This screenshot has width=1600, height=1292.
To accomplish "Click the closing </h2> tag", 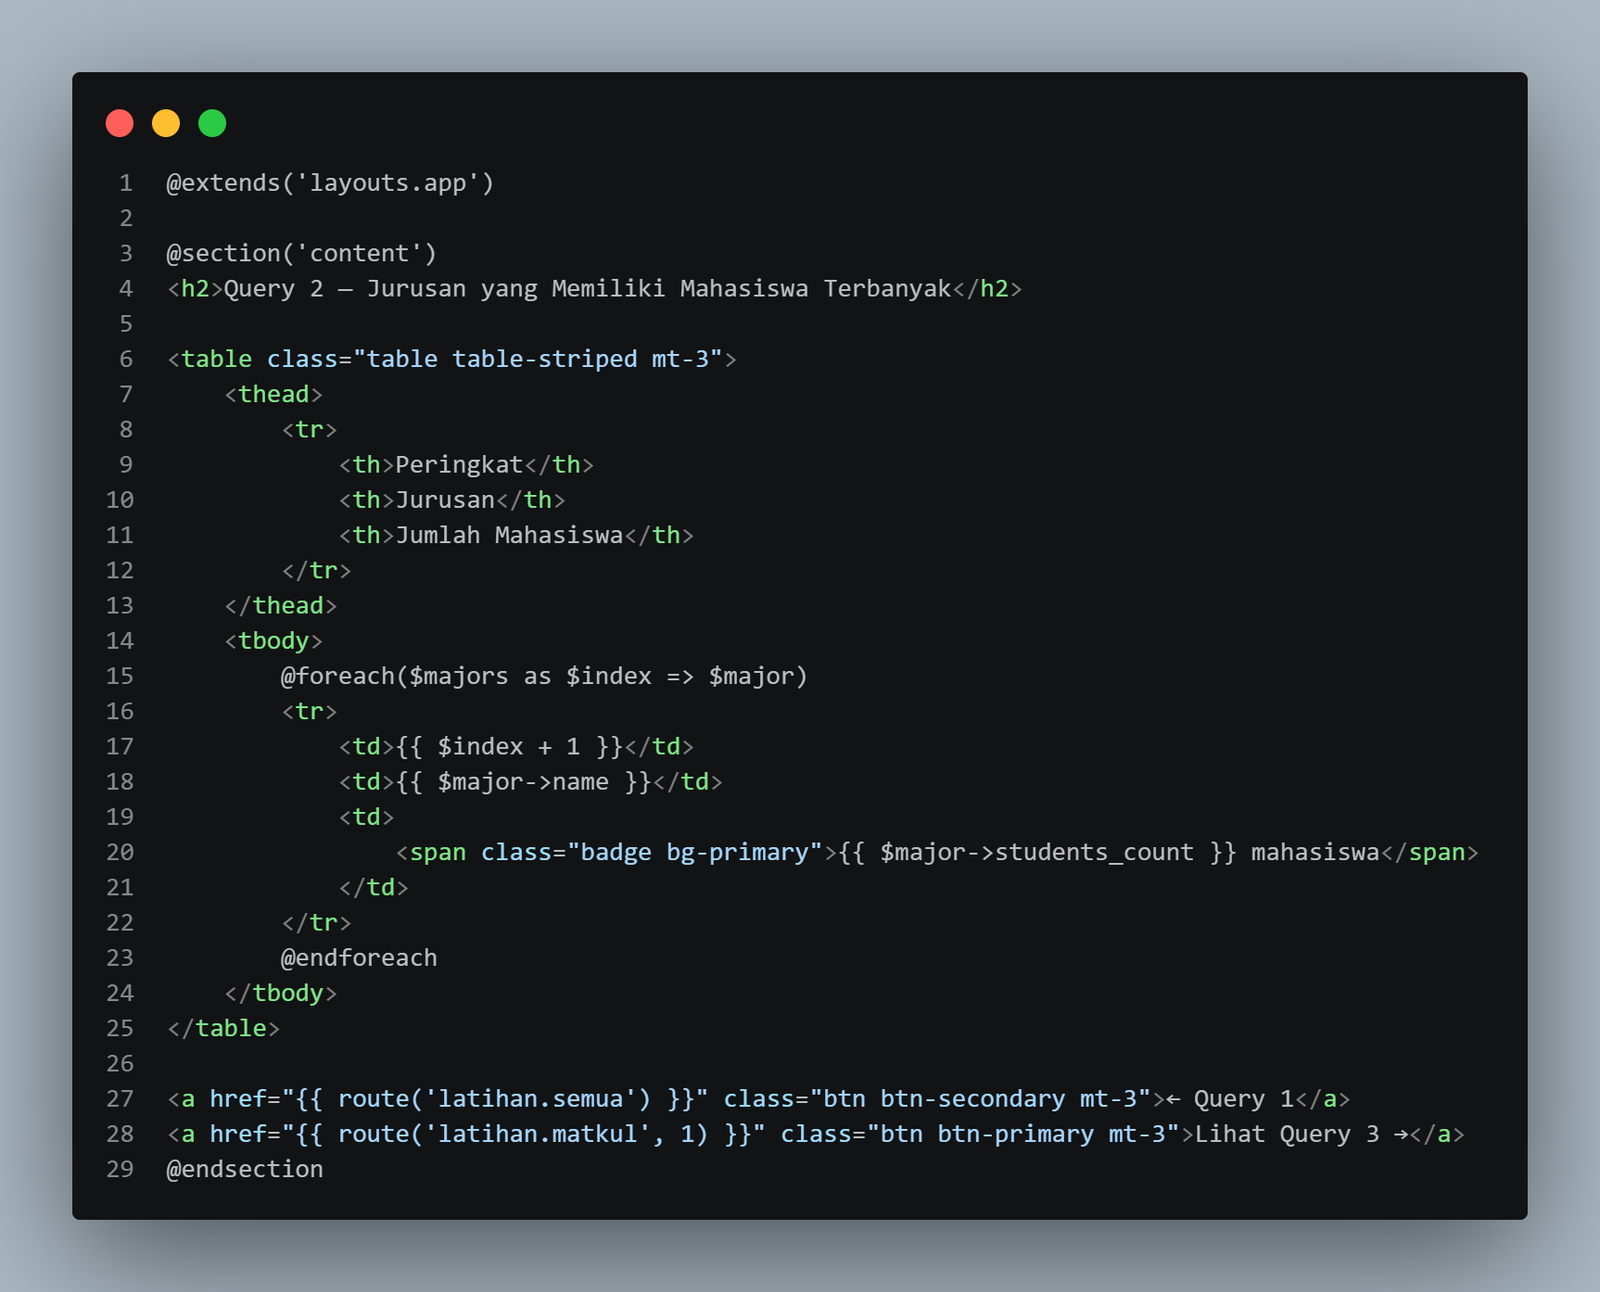I will 987,289.
